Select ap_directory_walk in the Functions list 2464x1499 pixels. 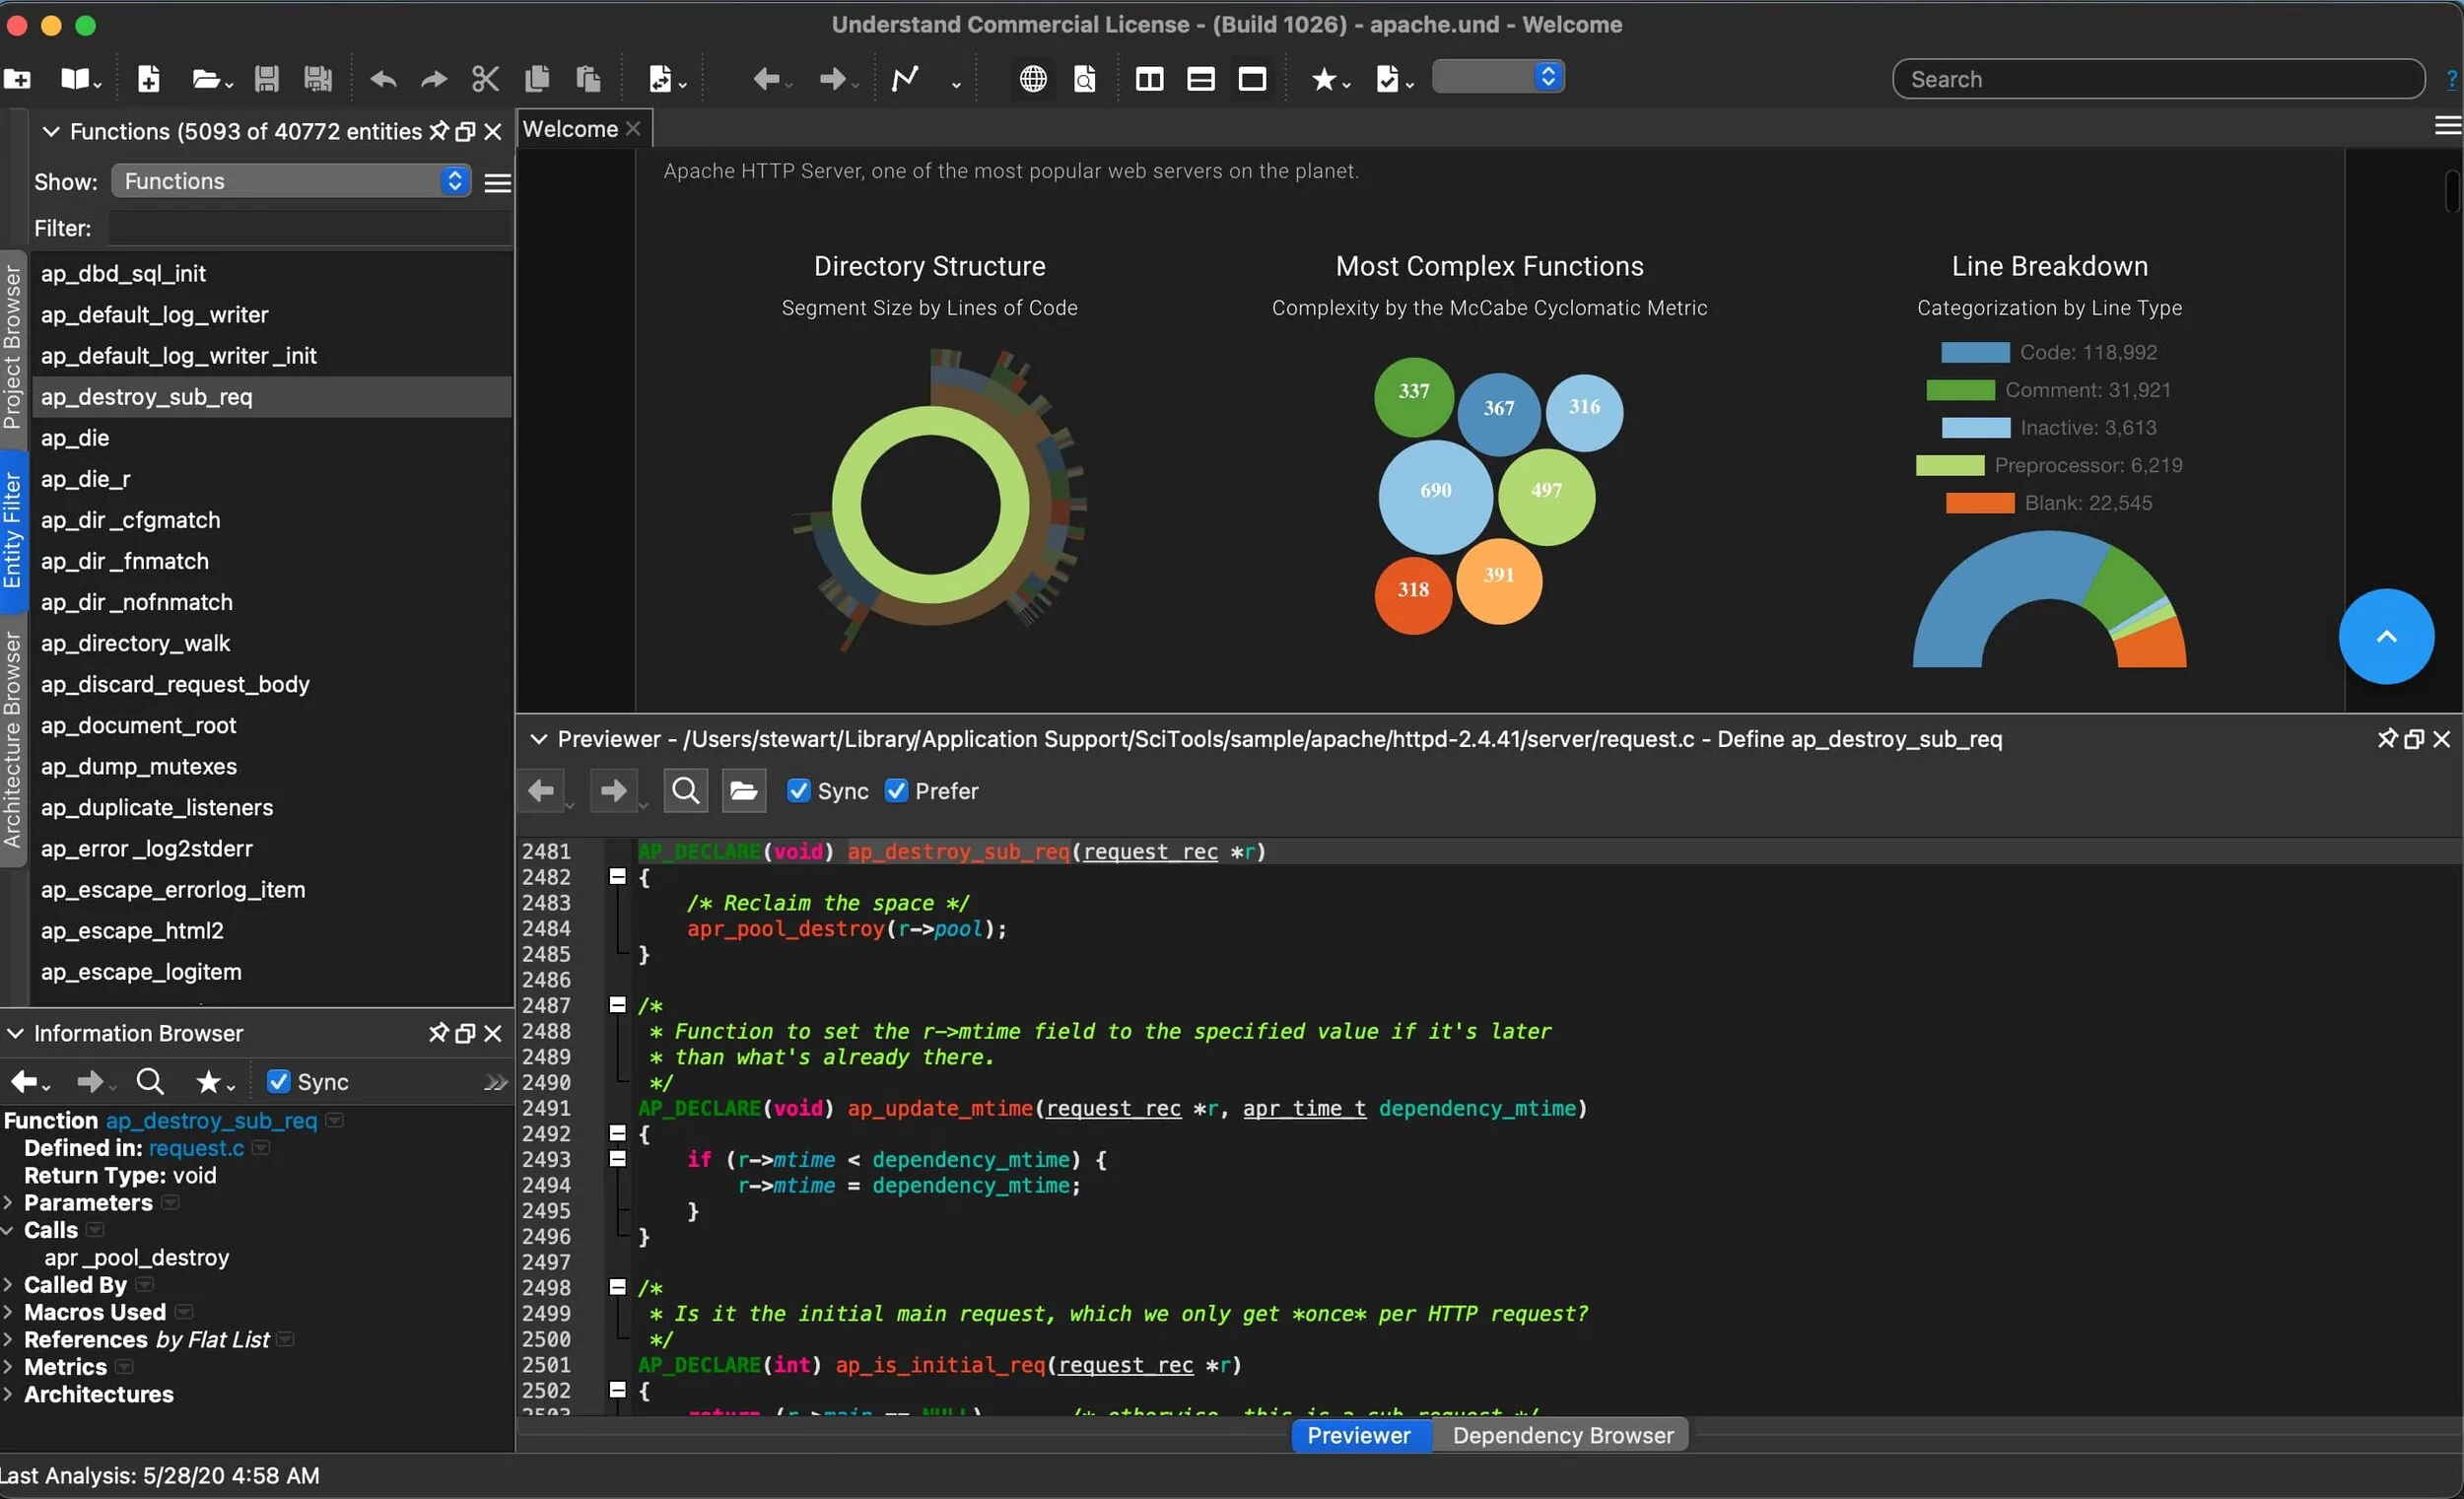135,643
